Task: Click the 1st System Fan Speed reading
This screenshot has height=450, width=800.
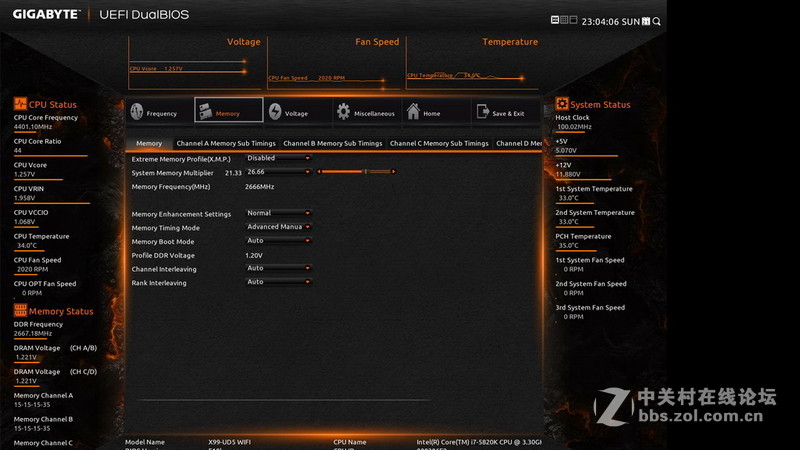Action: click(573, 269)
